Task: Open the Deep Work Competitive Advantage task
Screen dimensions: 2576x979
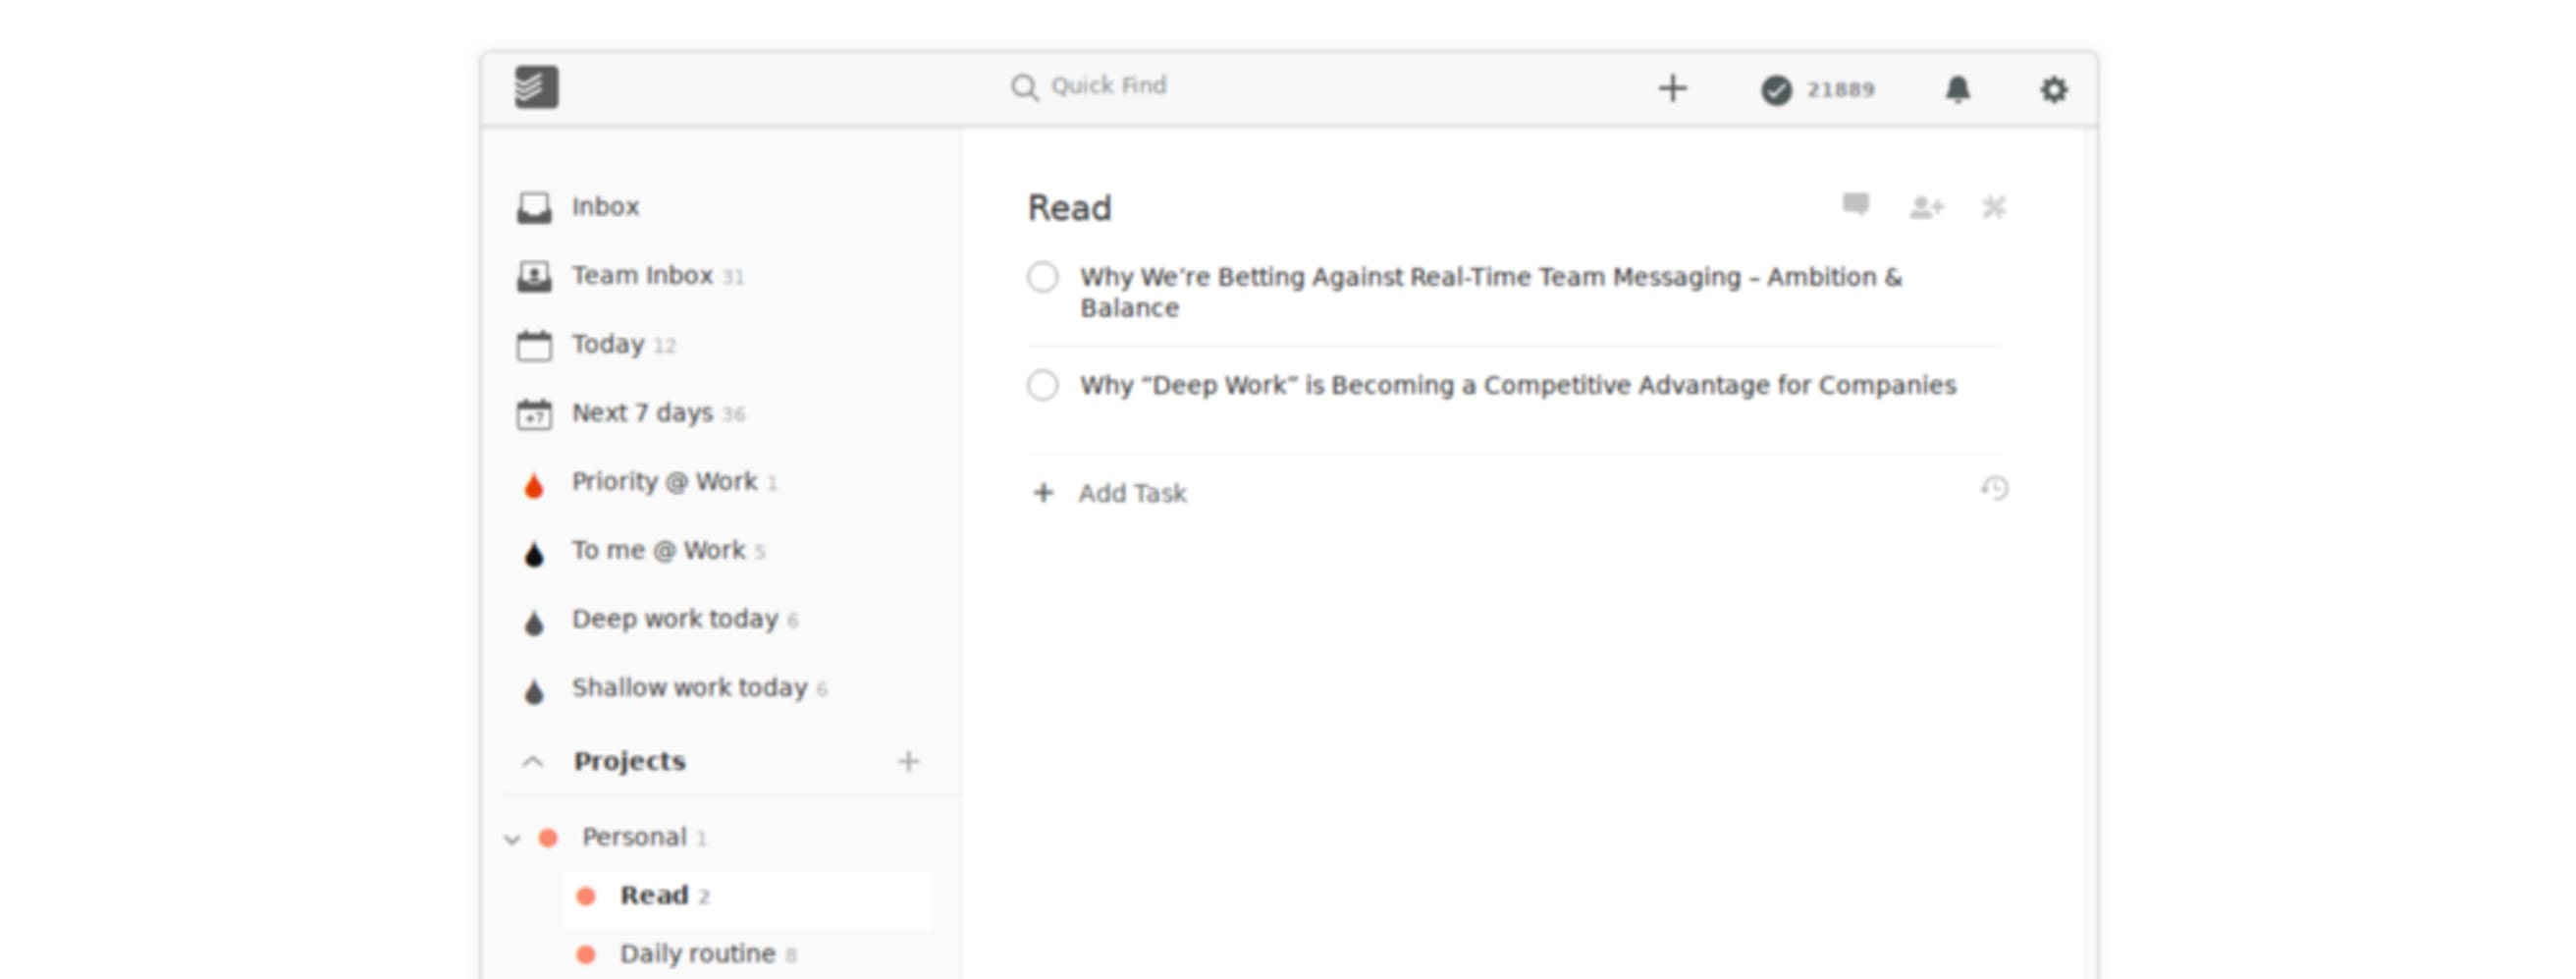Action: click(1517, 385)
